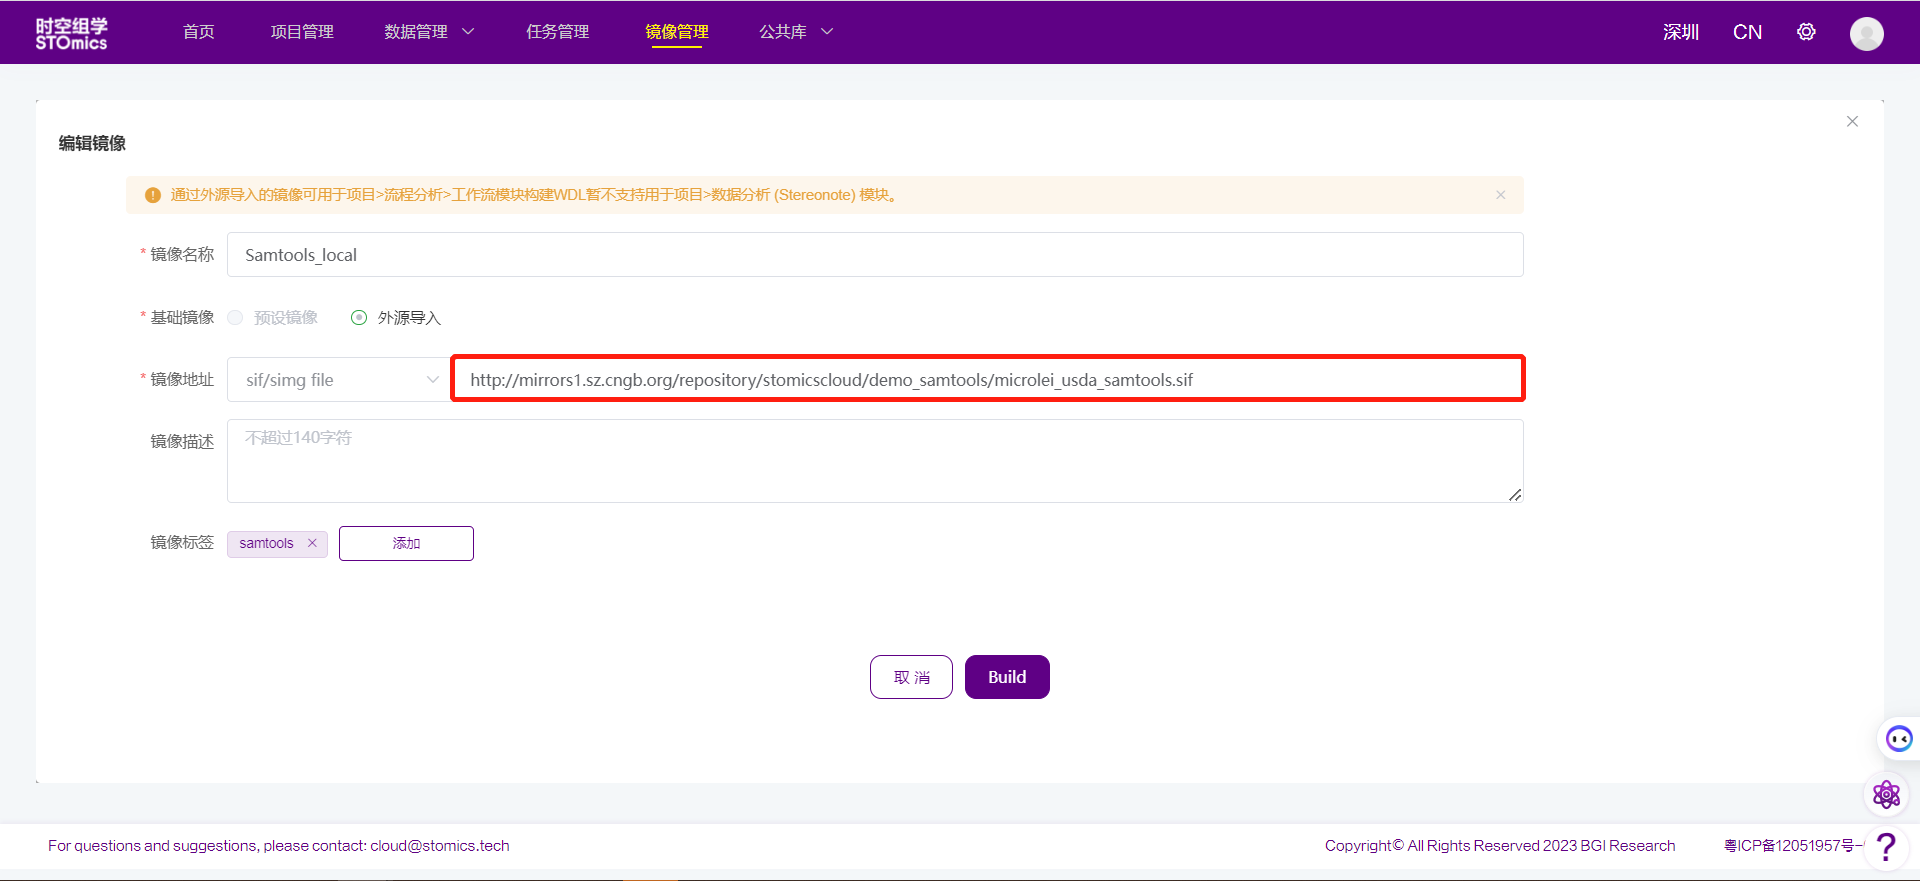Open the help question mark icon
1920x881 pixels.
click(1886, 846)
